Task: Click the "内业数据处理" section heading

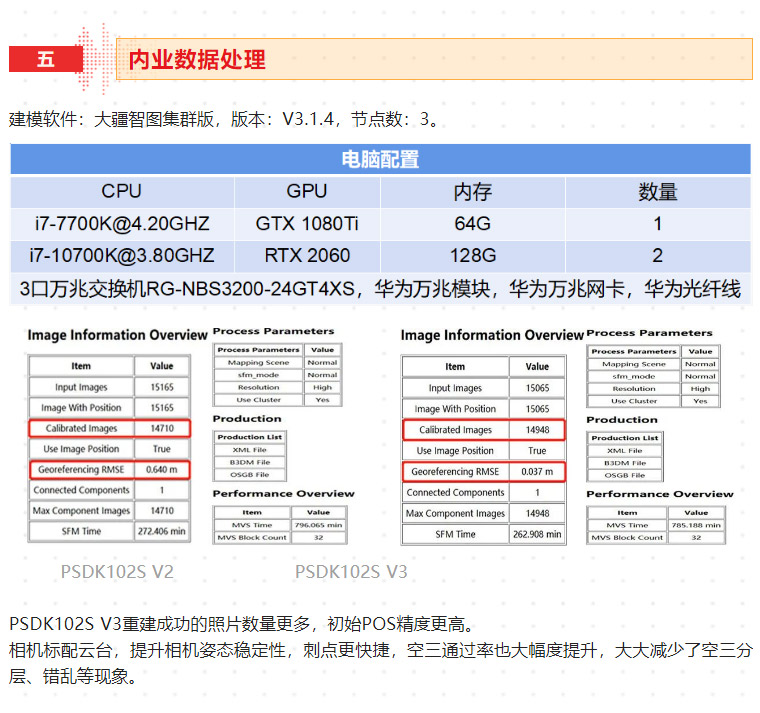Action: 197,60
